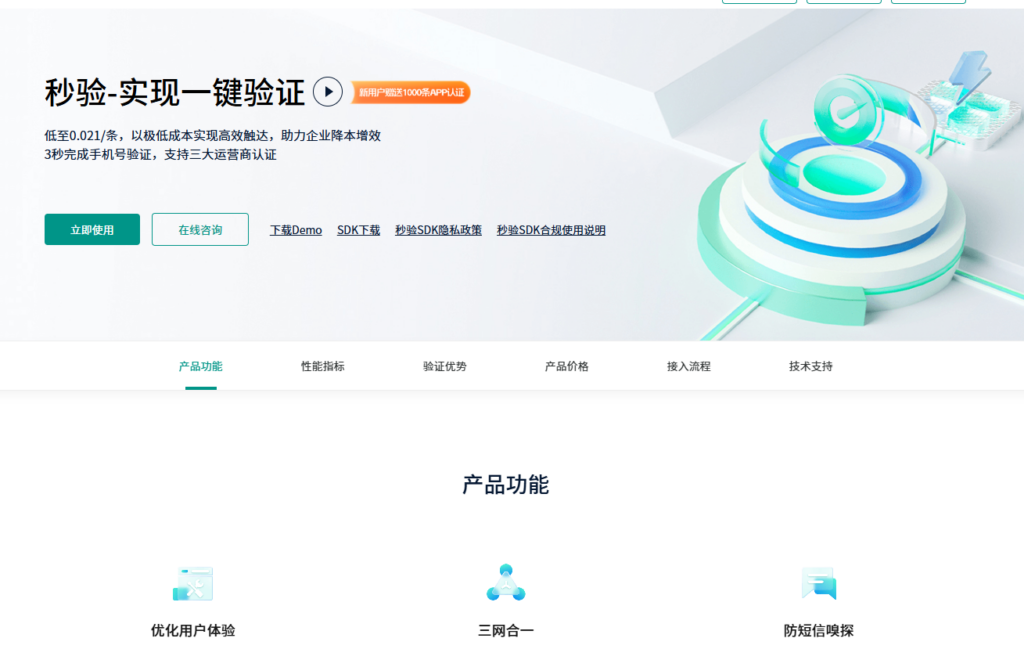The image size is (1024, 649).
Task: Open the 下载Demo link
Action: (x=295, y=229)
